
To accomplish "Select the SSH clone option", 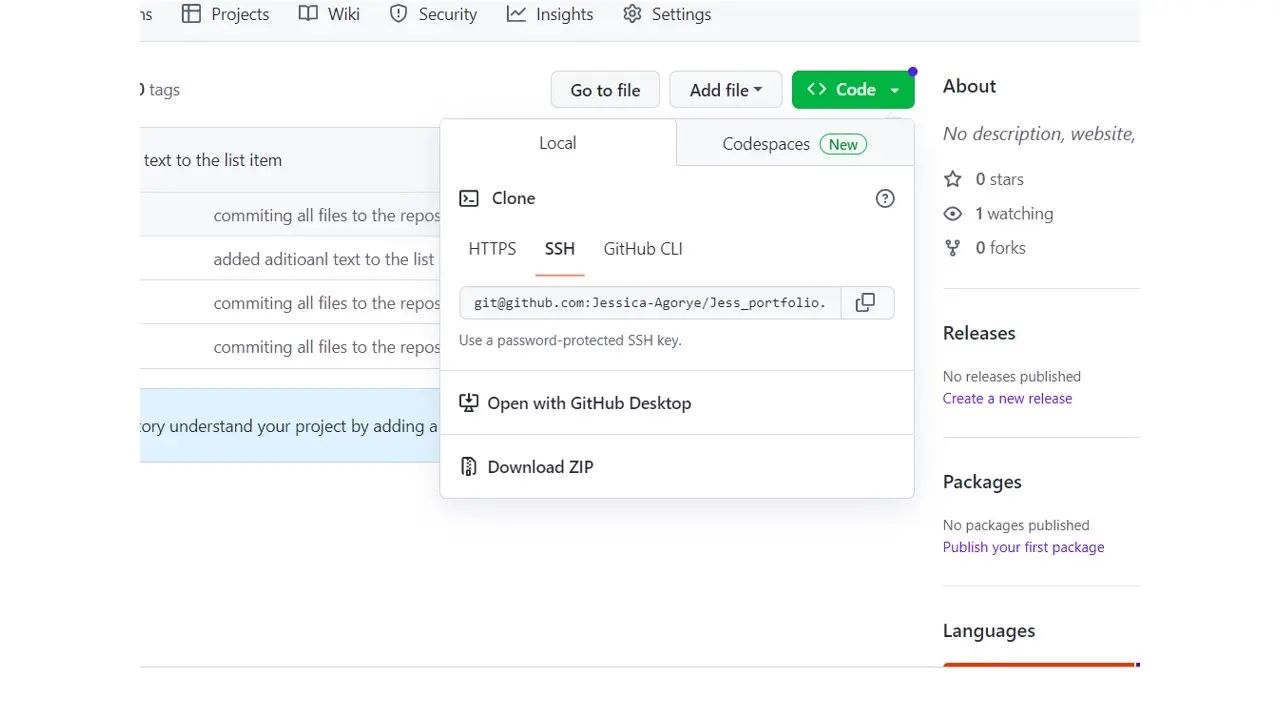I will click(x=560, y=249).
